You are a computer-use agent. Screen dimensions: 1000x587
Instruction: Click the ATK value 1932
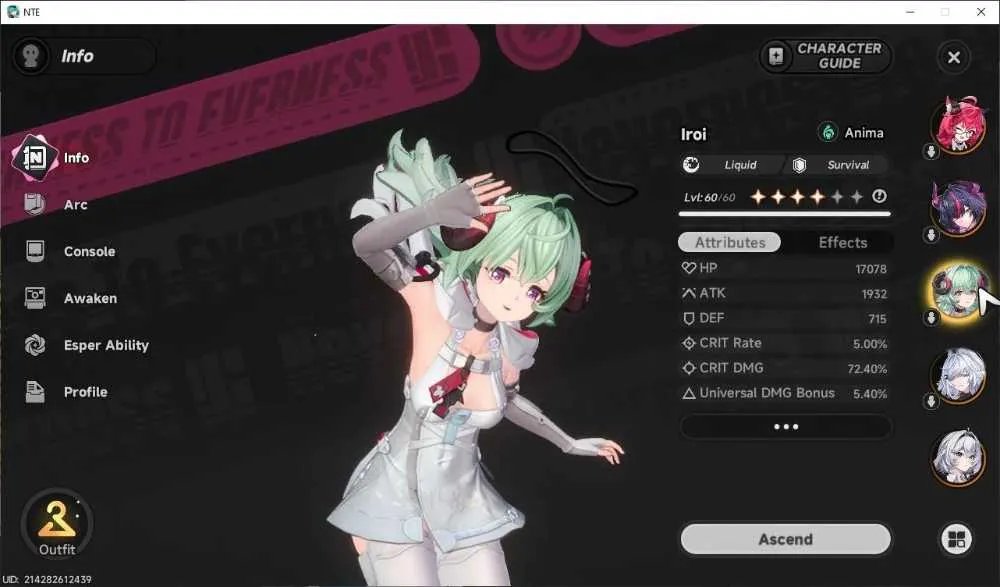[x=874, y=294]
